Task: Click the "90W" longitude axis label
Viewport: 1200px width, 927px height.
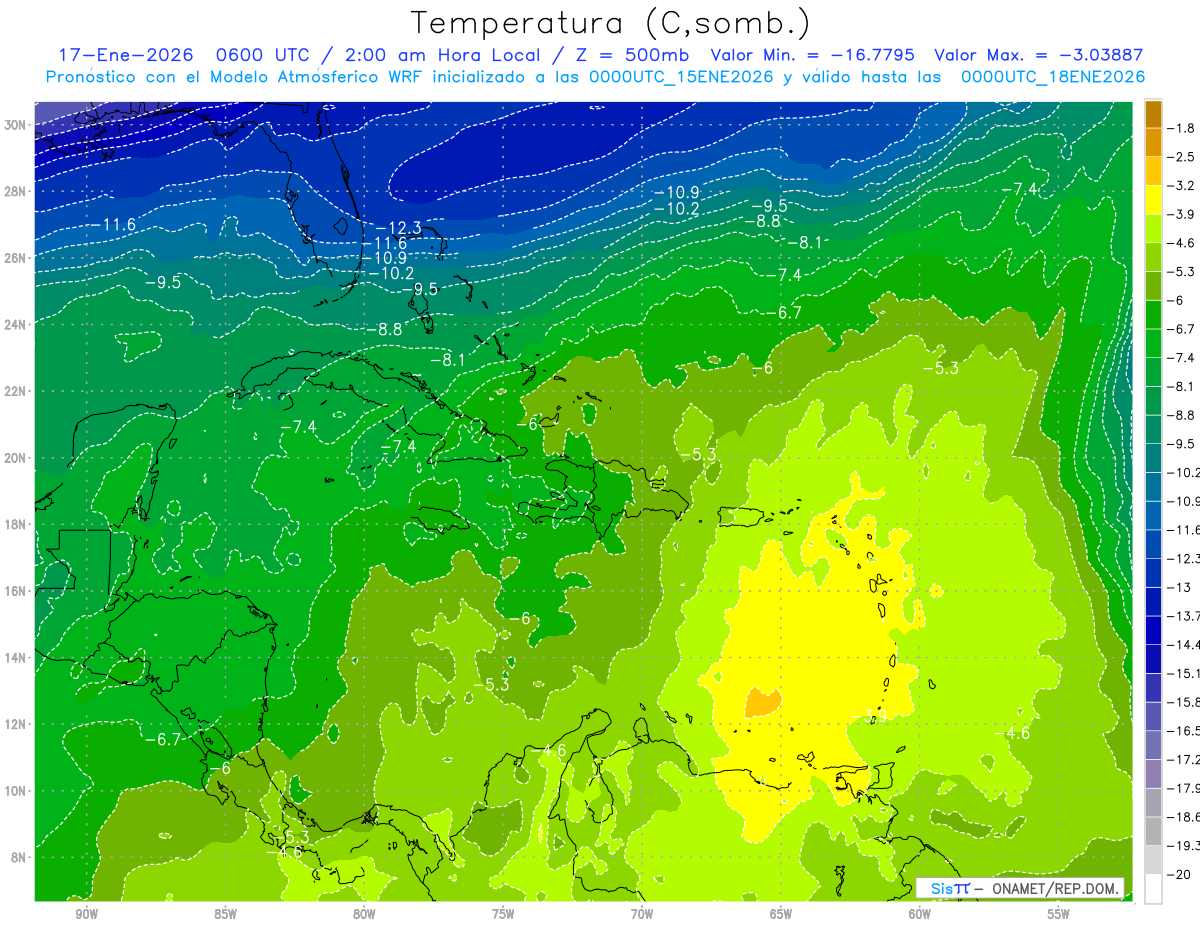Action: click(x=86, y=913)
